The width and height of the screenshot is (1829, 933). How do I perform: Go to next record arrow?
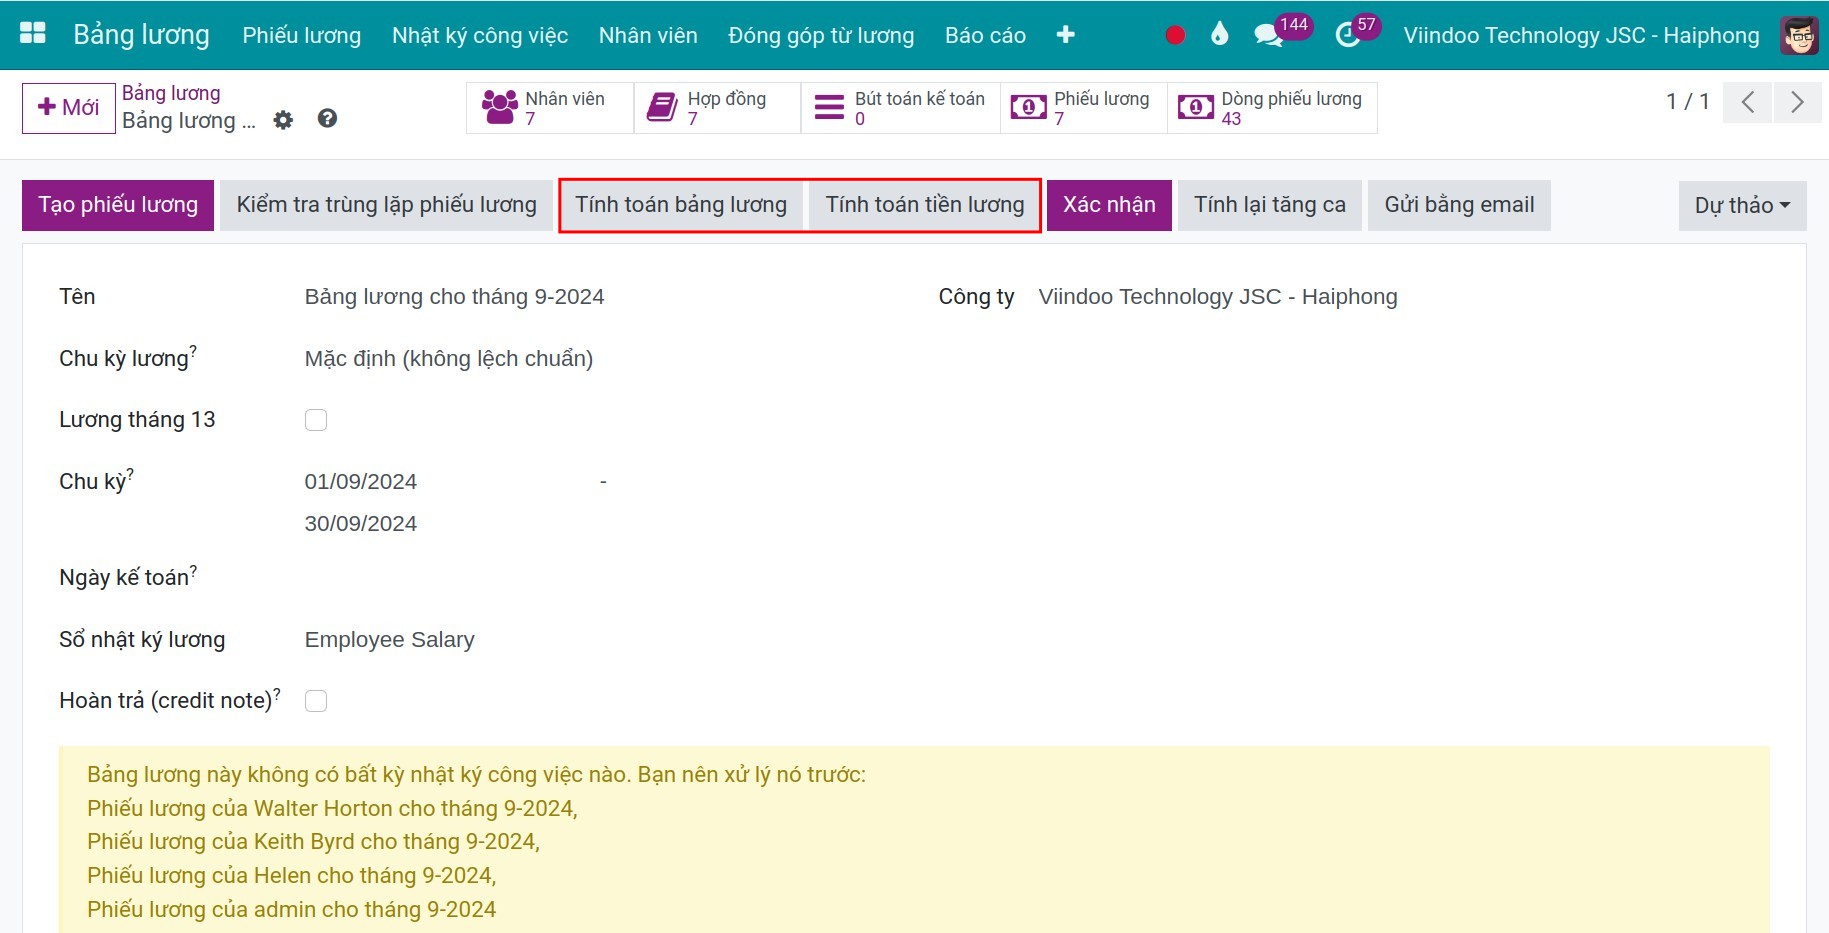click(x=1797, y=102)
